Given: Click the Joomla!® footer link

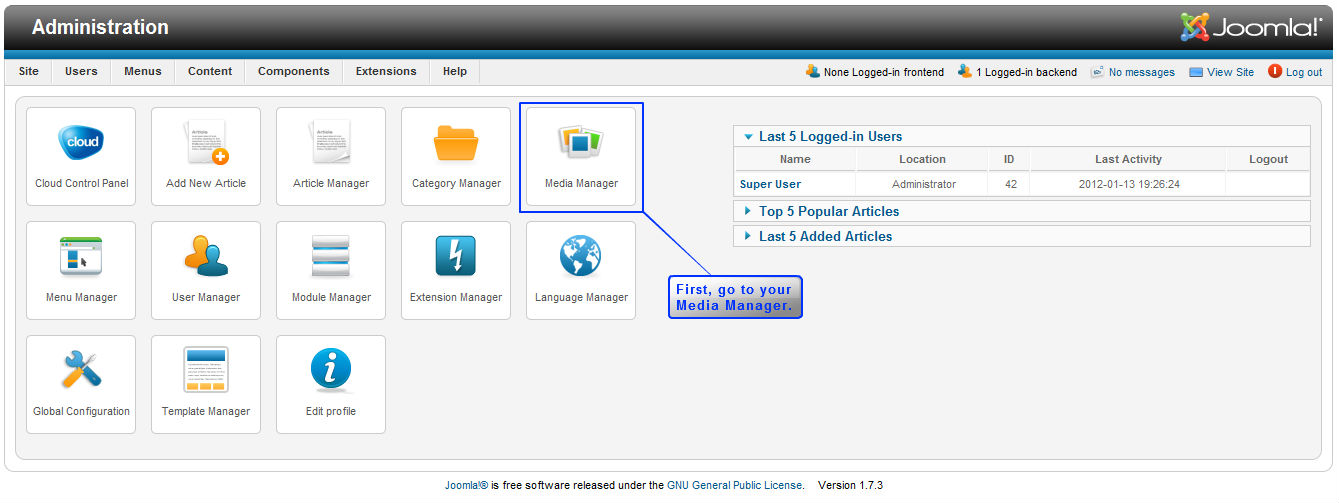Looking at the screenshot, I should [x=466, y=485].
